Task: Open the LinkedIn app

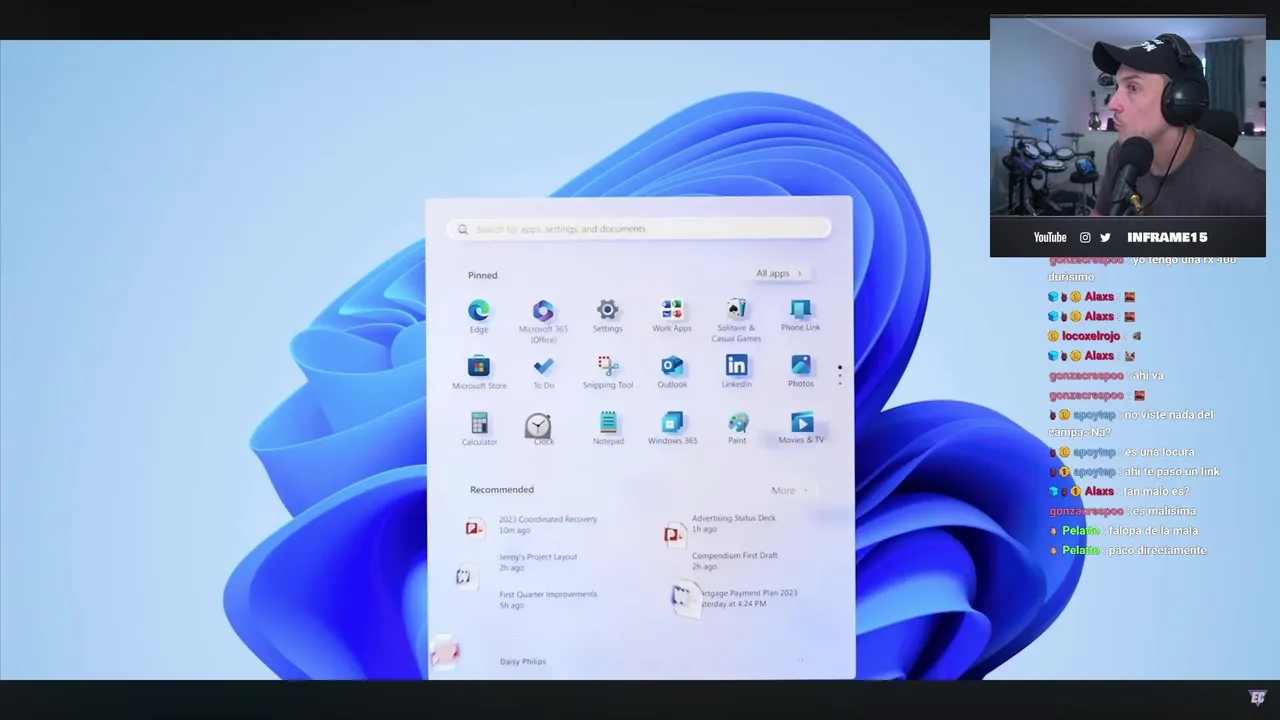Action: pos(736,372)
